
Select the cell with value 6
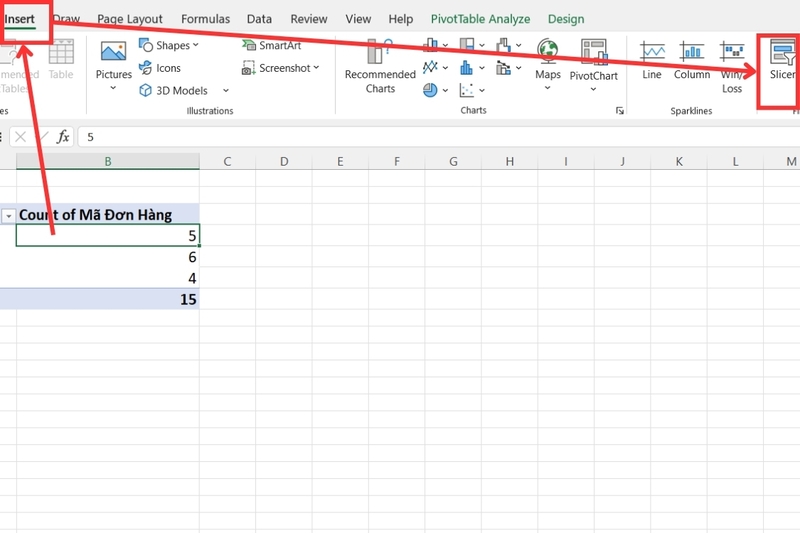point(108,257)
